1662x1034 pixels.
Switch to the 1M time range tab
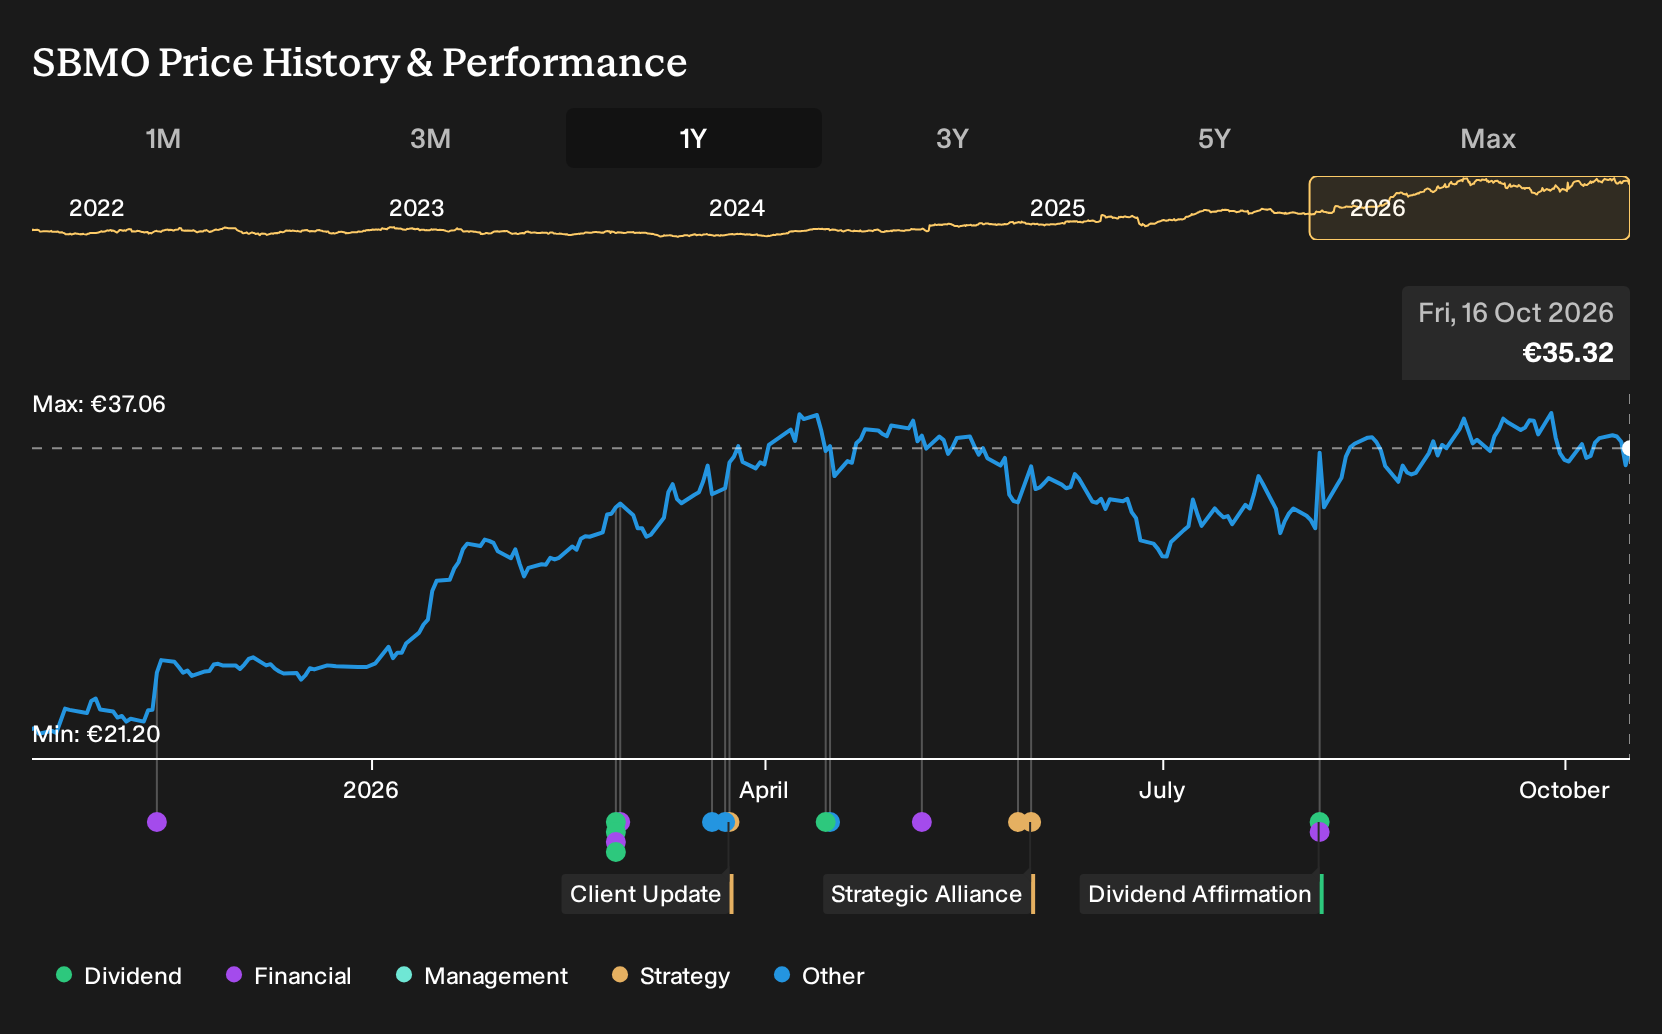tap(163, 138)
